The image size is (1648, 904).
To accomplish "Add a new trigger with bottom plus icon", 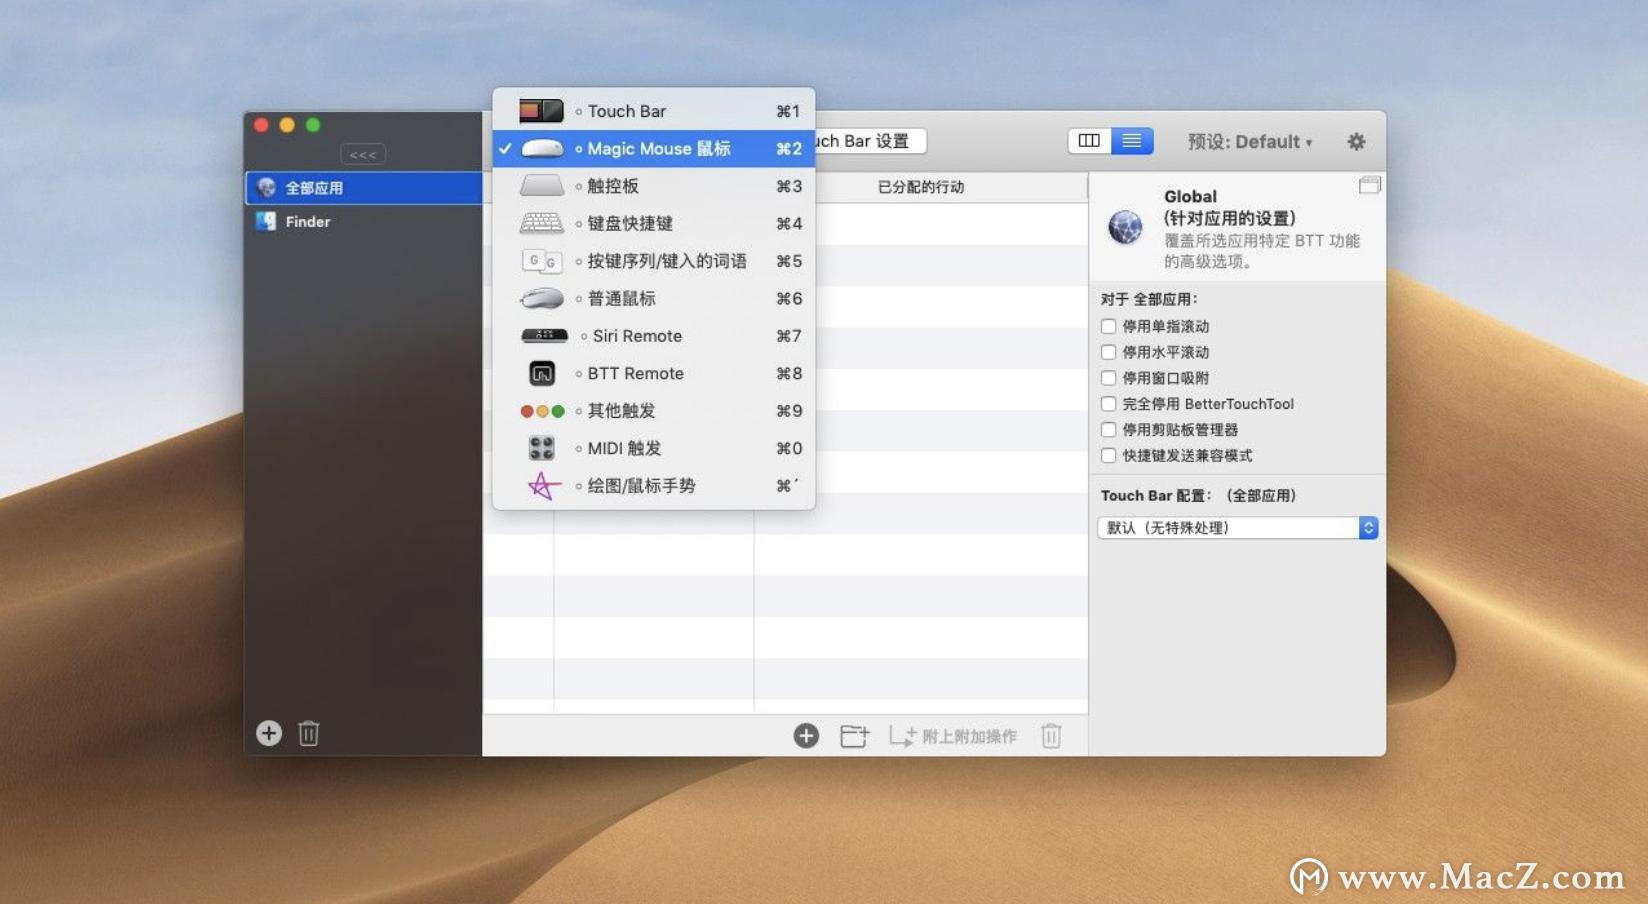I will tap(806, 735).
